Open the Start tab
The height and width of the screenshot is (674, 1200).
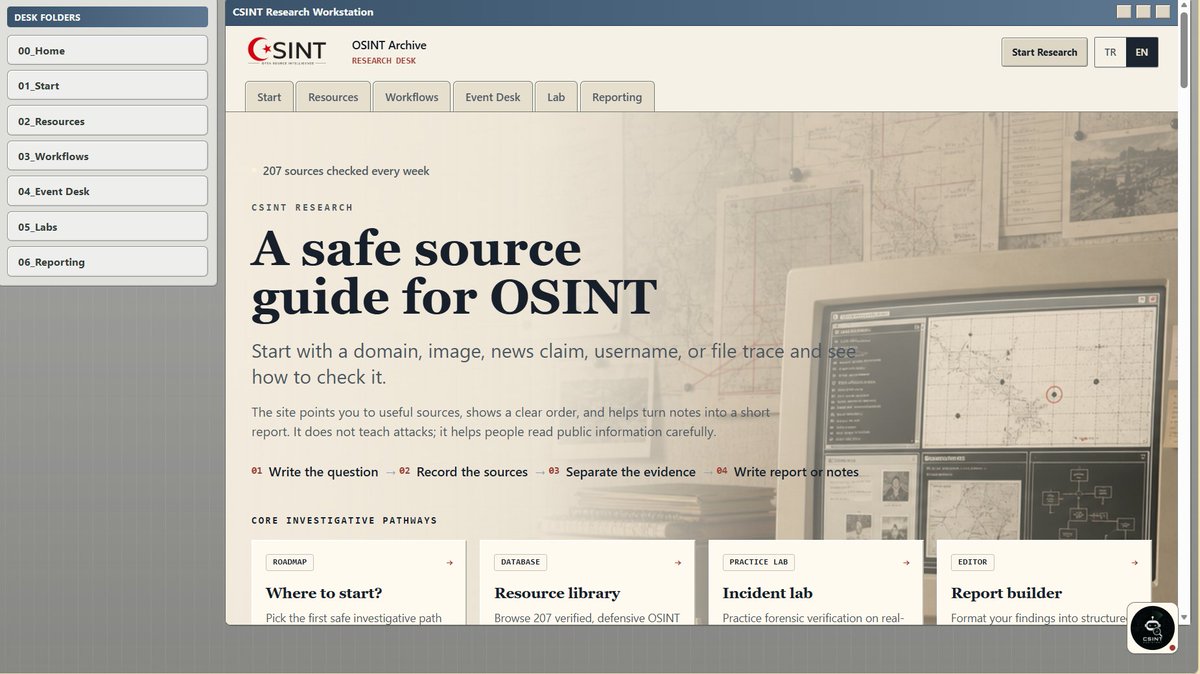[x=269, y=97]
